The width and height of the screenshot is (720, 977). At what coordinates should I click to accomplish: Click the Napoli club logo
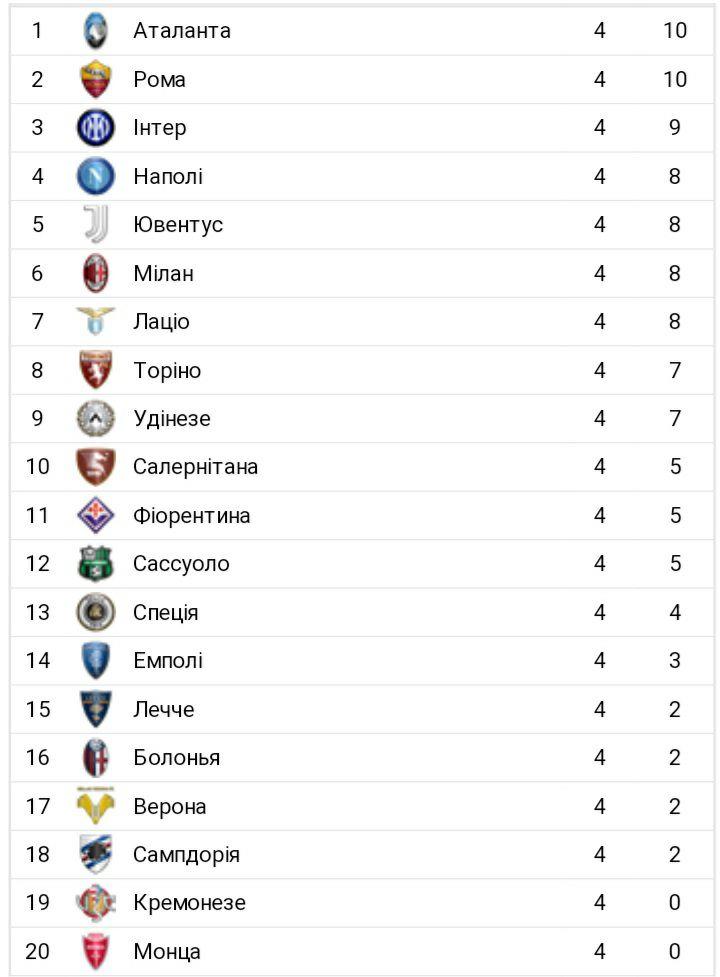click(96, 176)
